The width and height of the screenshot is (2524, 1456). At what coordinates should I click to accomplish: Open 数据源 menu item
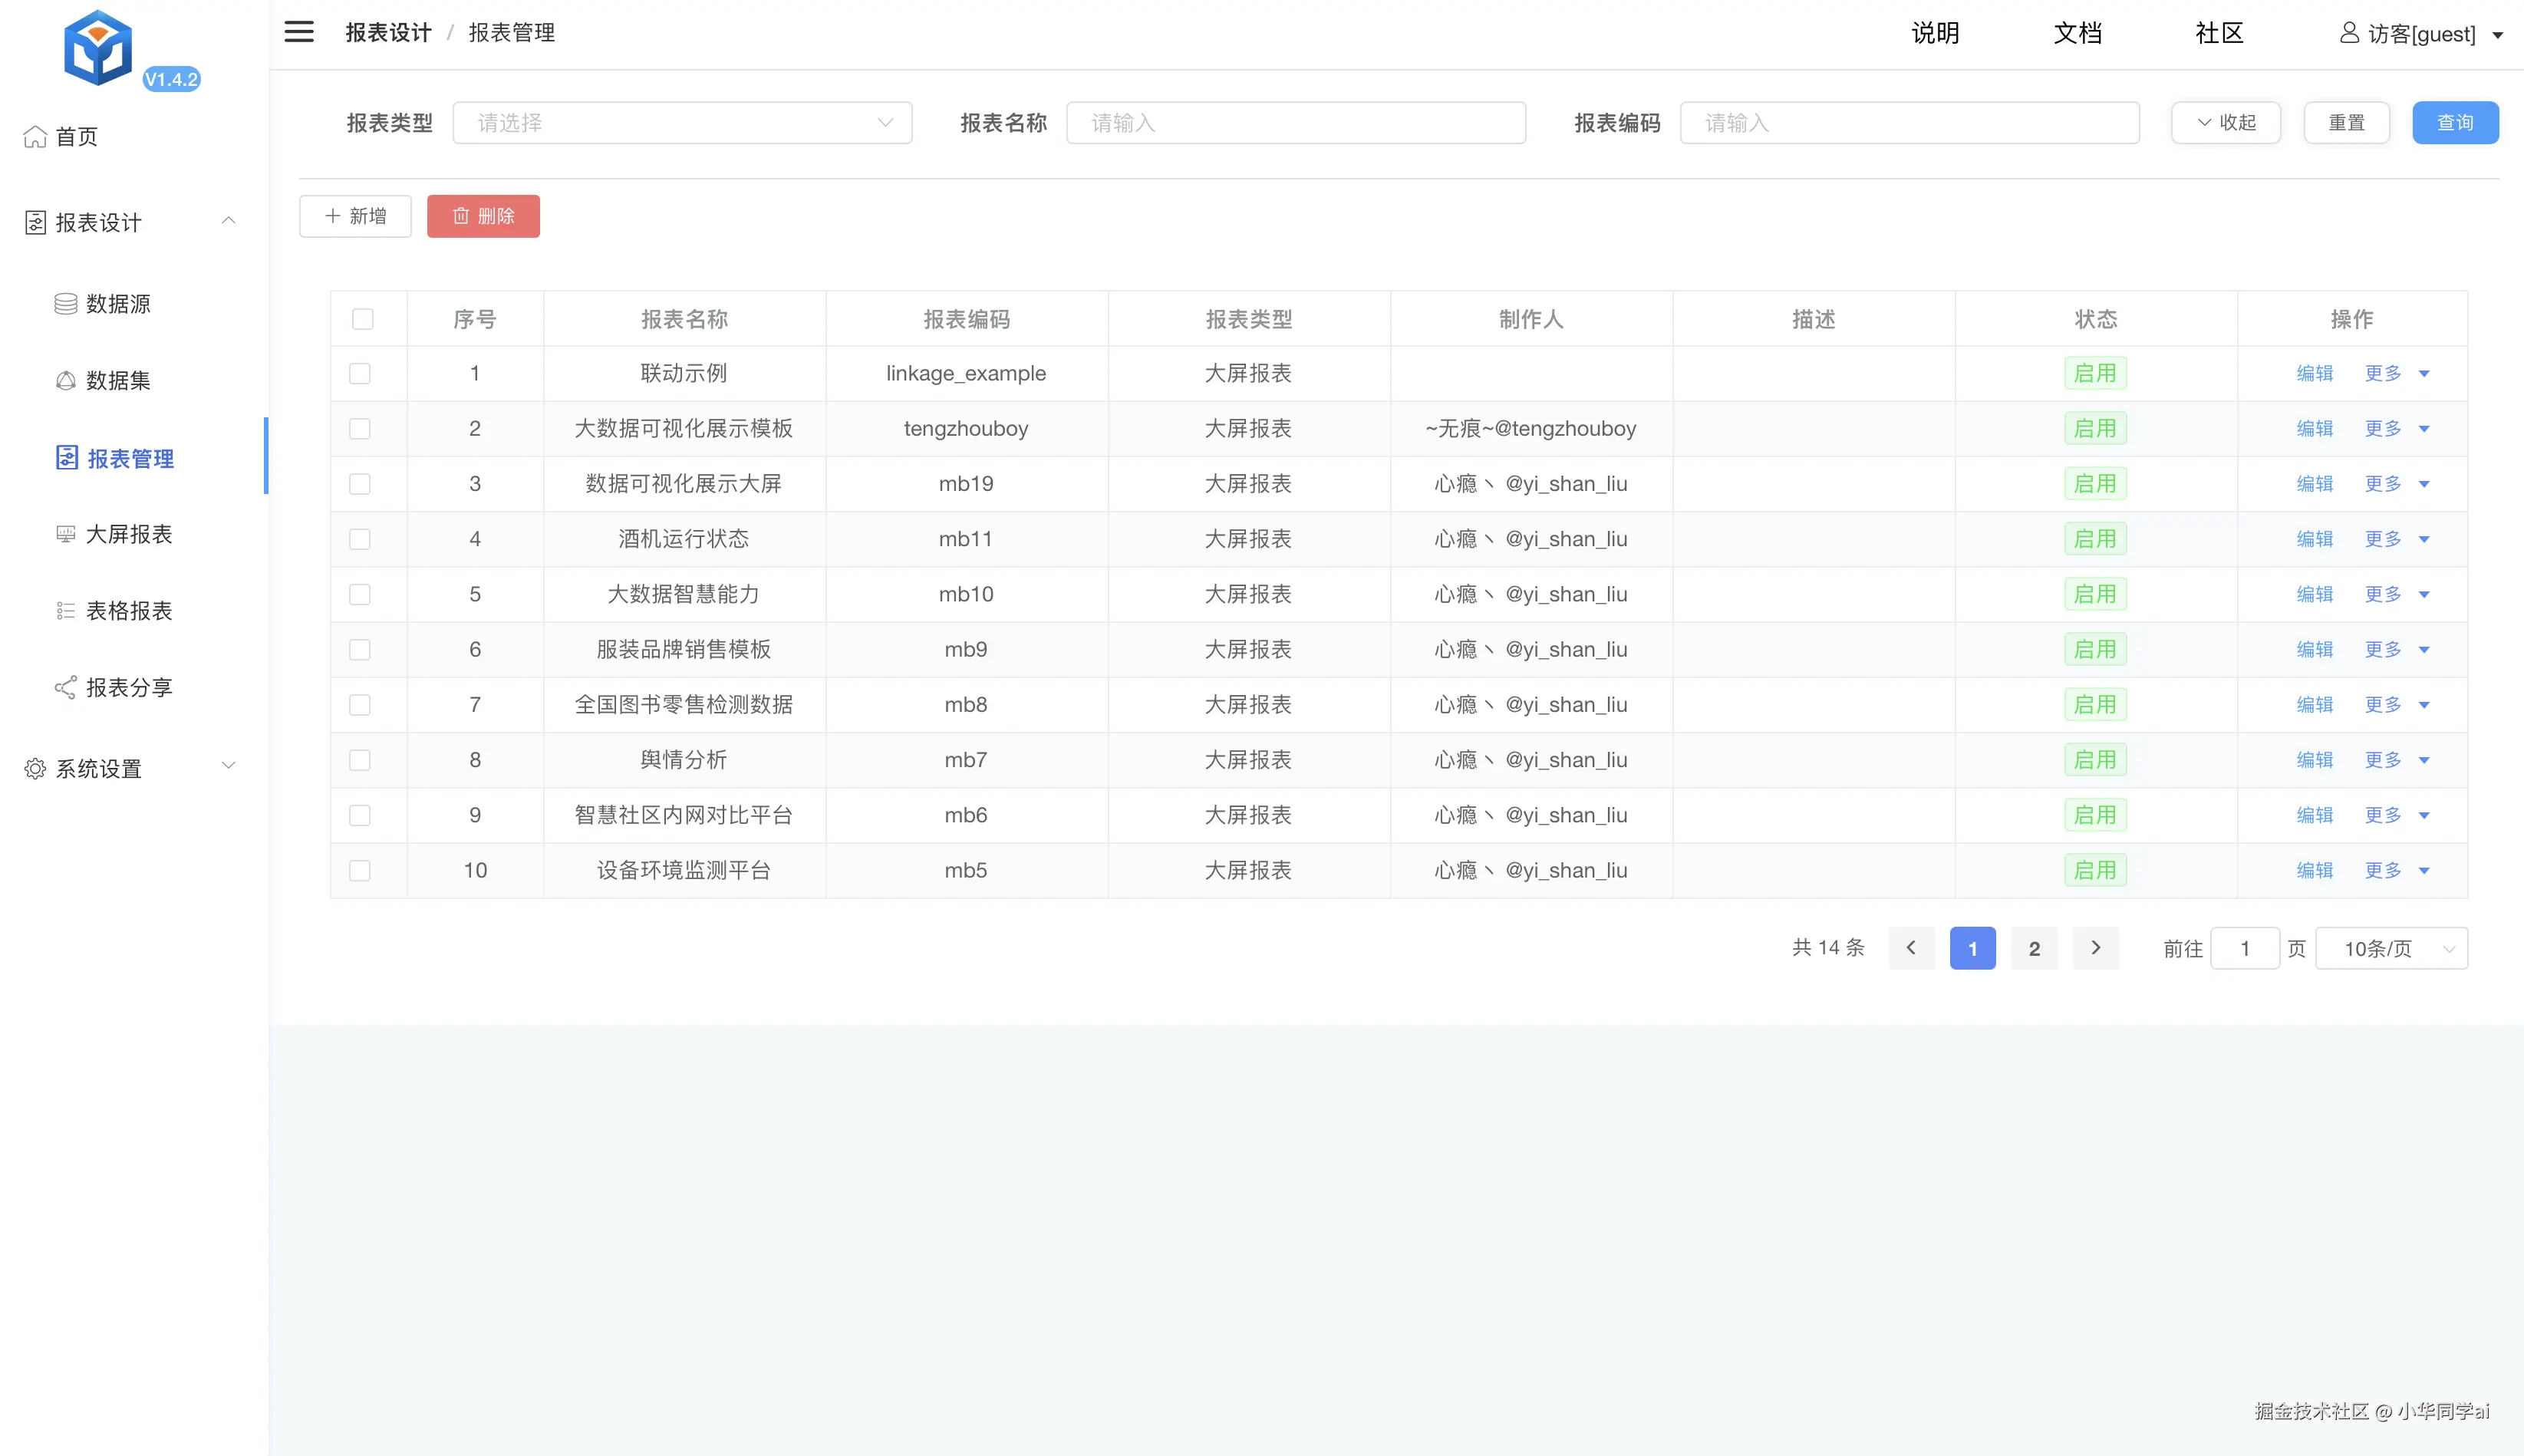[x=118, y=303]
